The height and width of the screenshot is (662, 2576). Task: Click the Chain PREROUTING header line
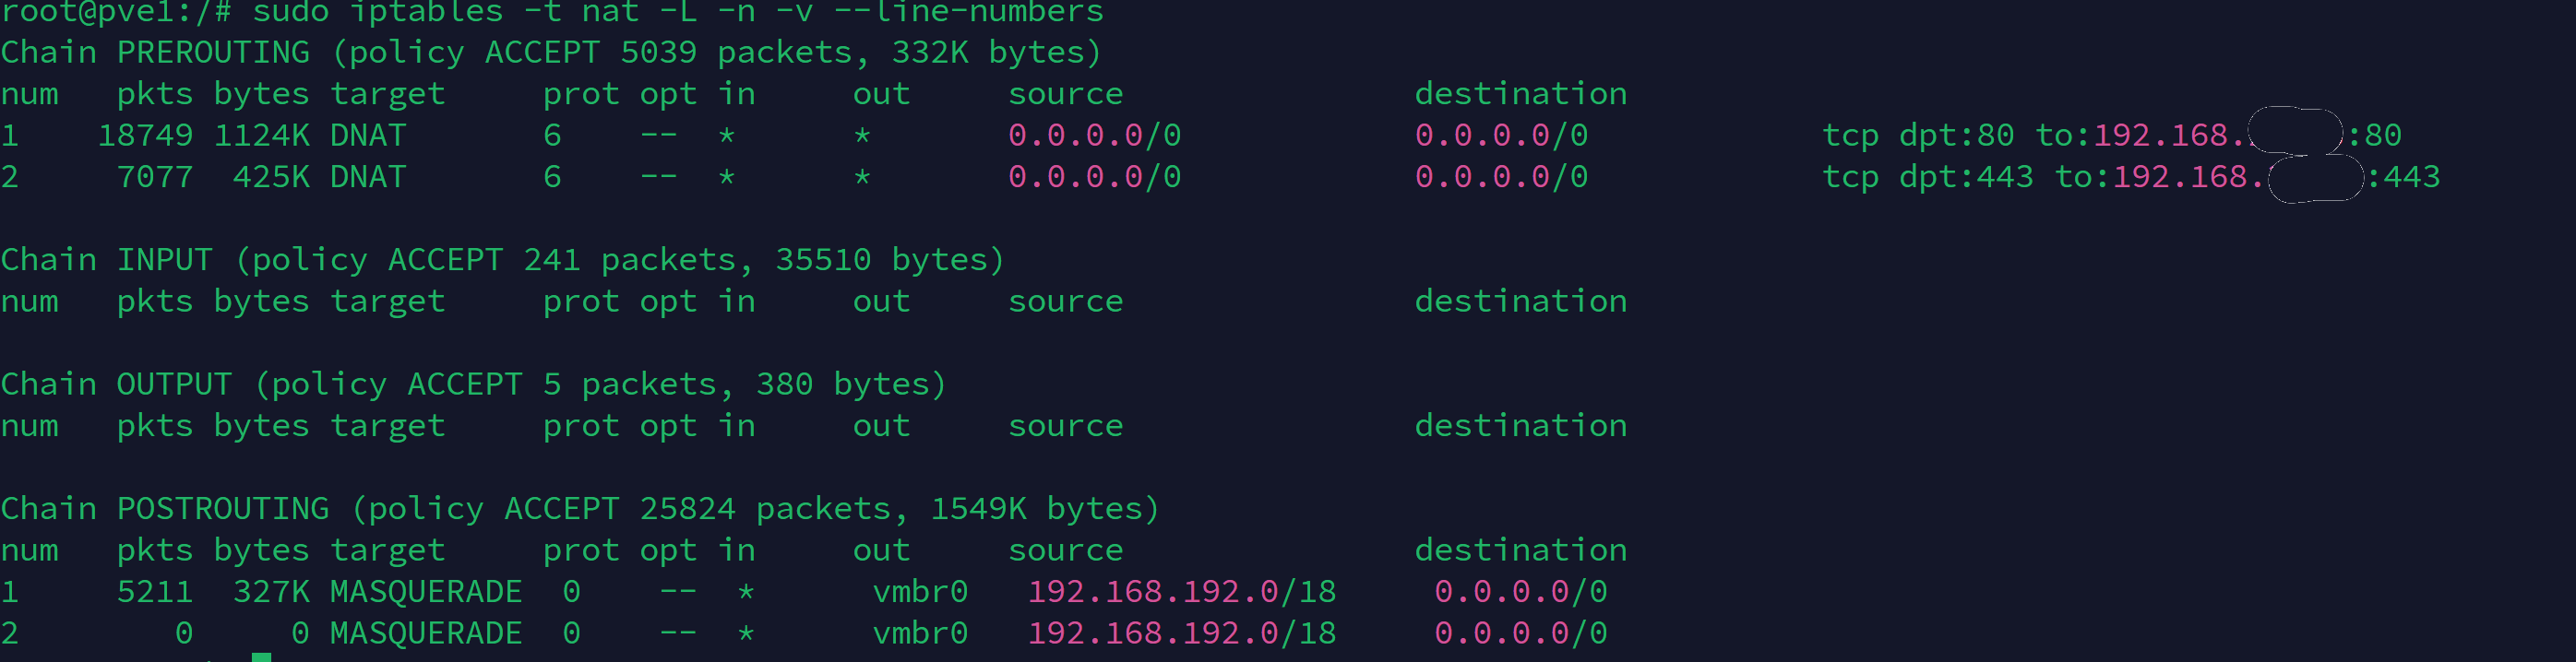[x=551, y=52]
